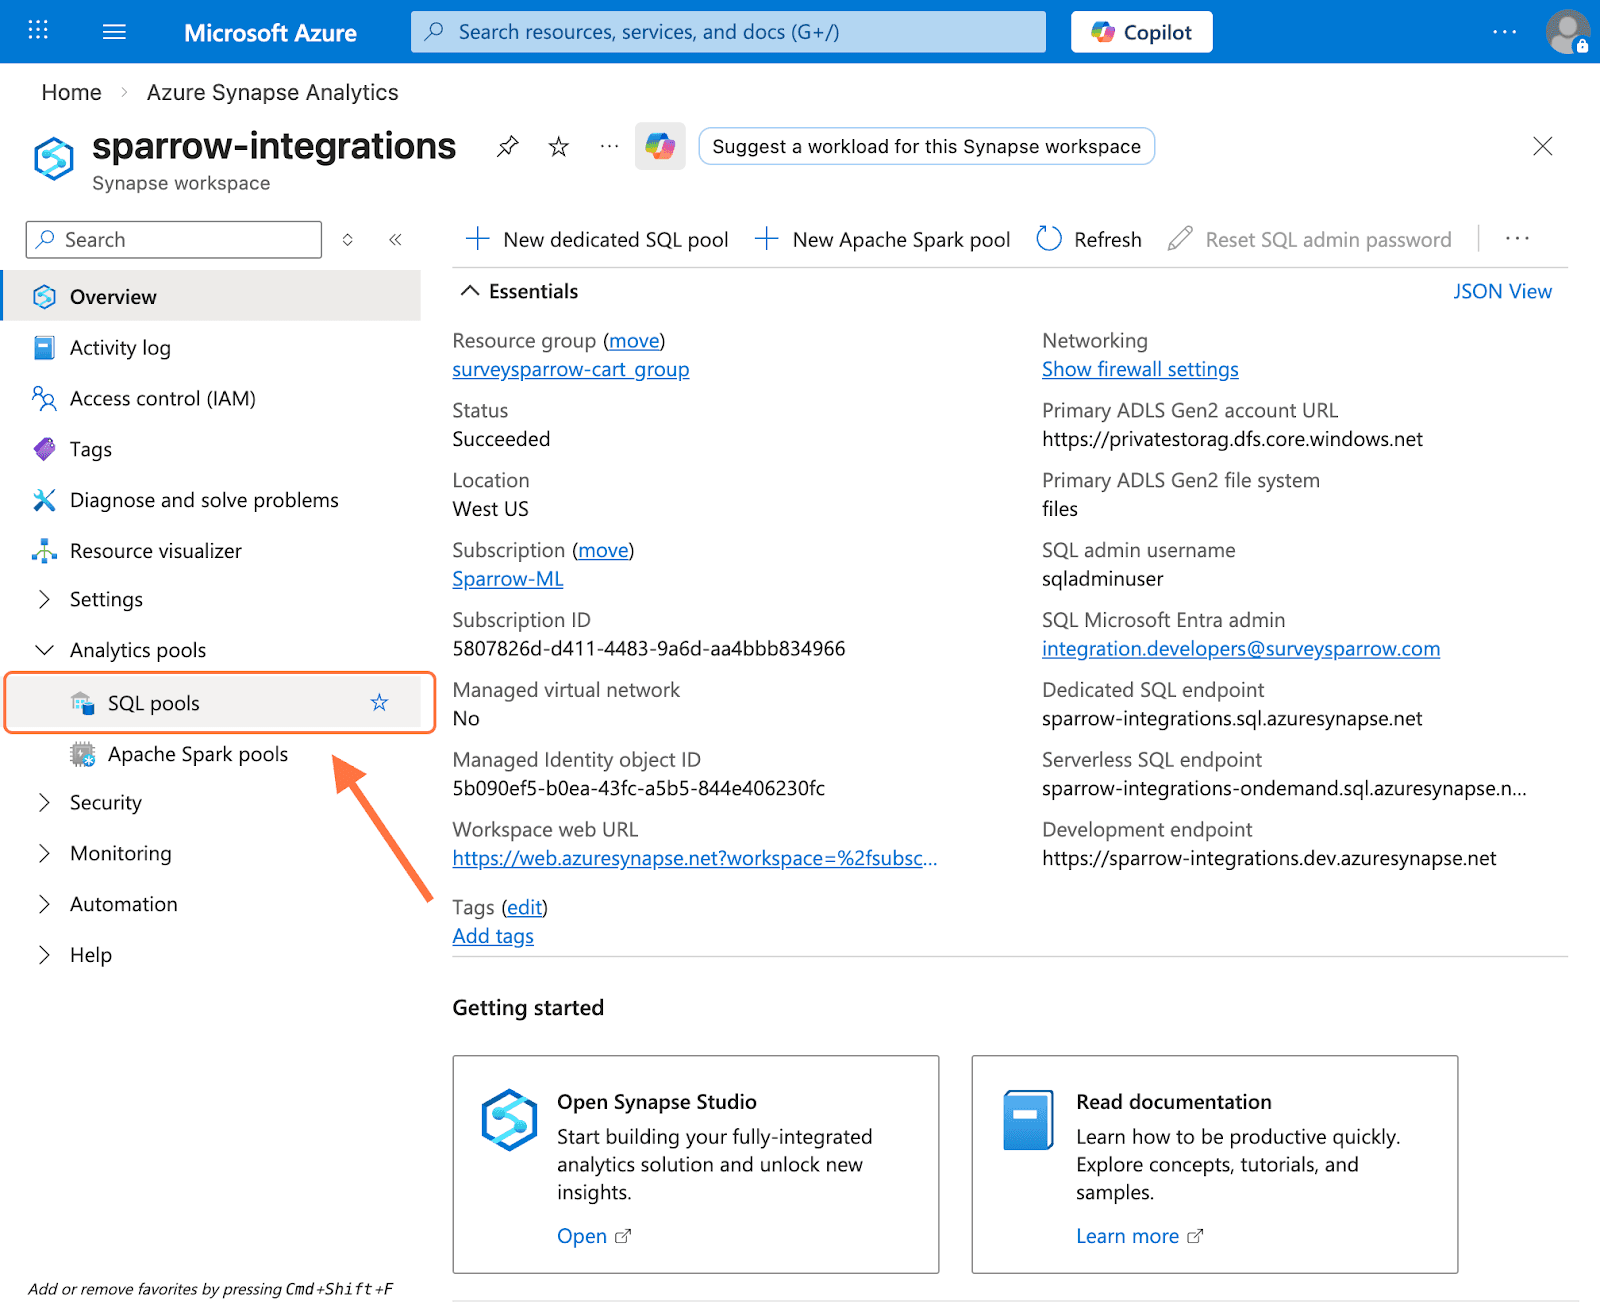
Task: Click New dedicated SQL pool button
Action: coord(597,240)
